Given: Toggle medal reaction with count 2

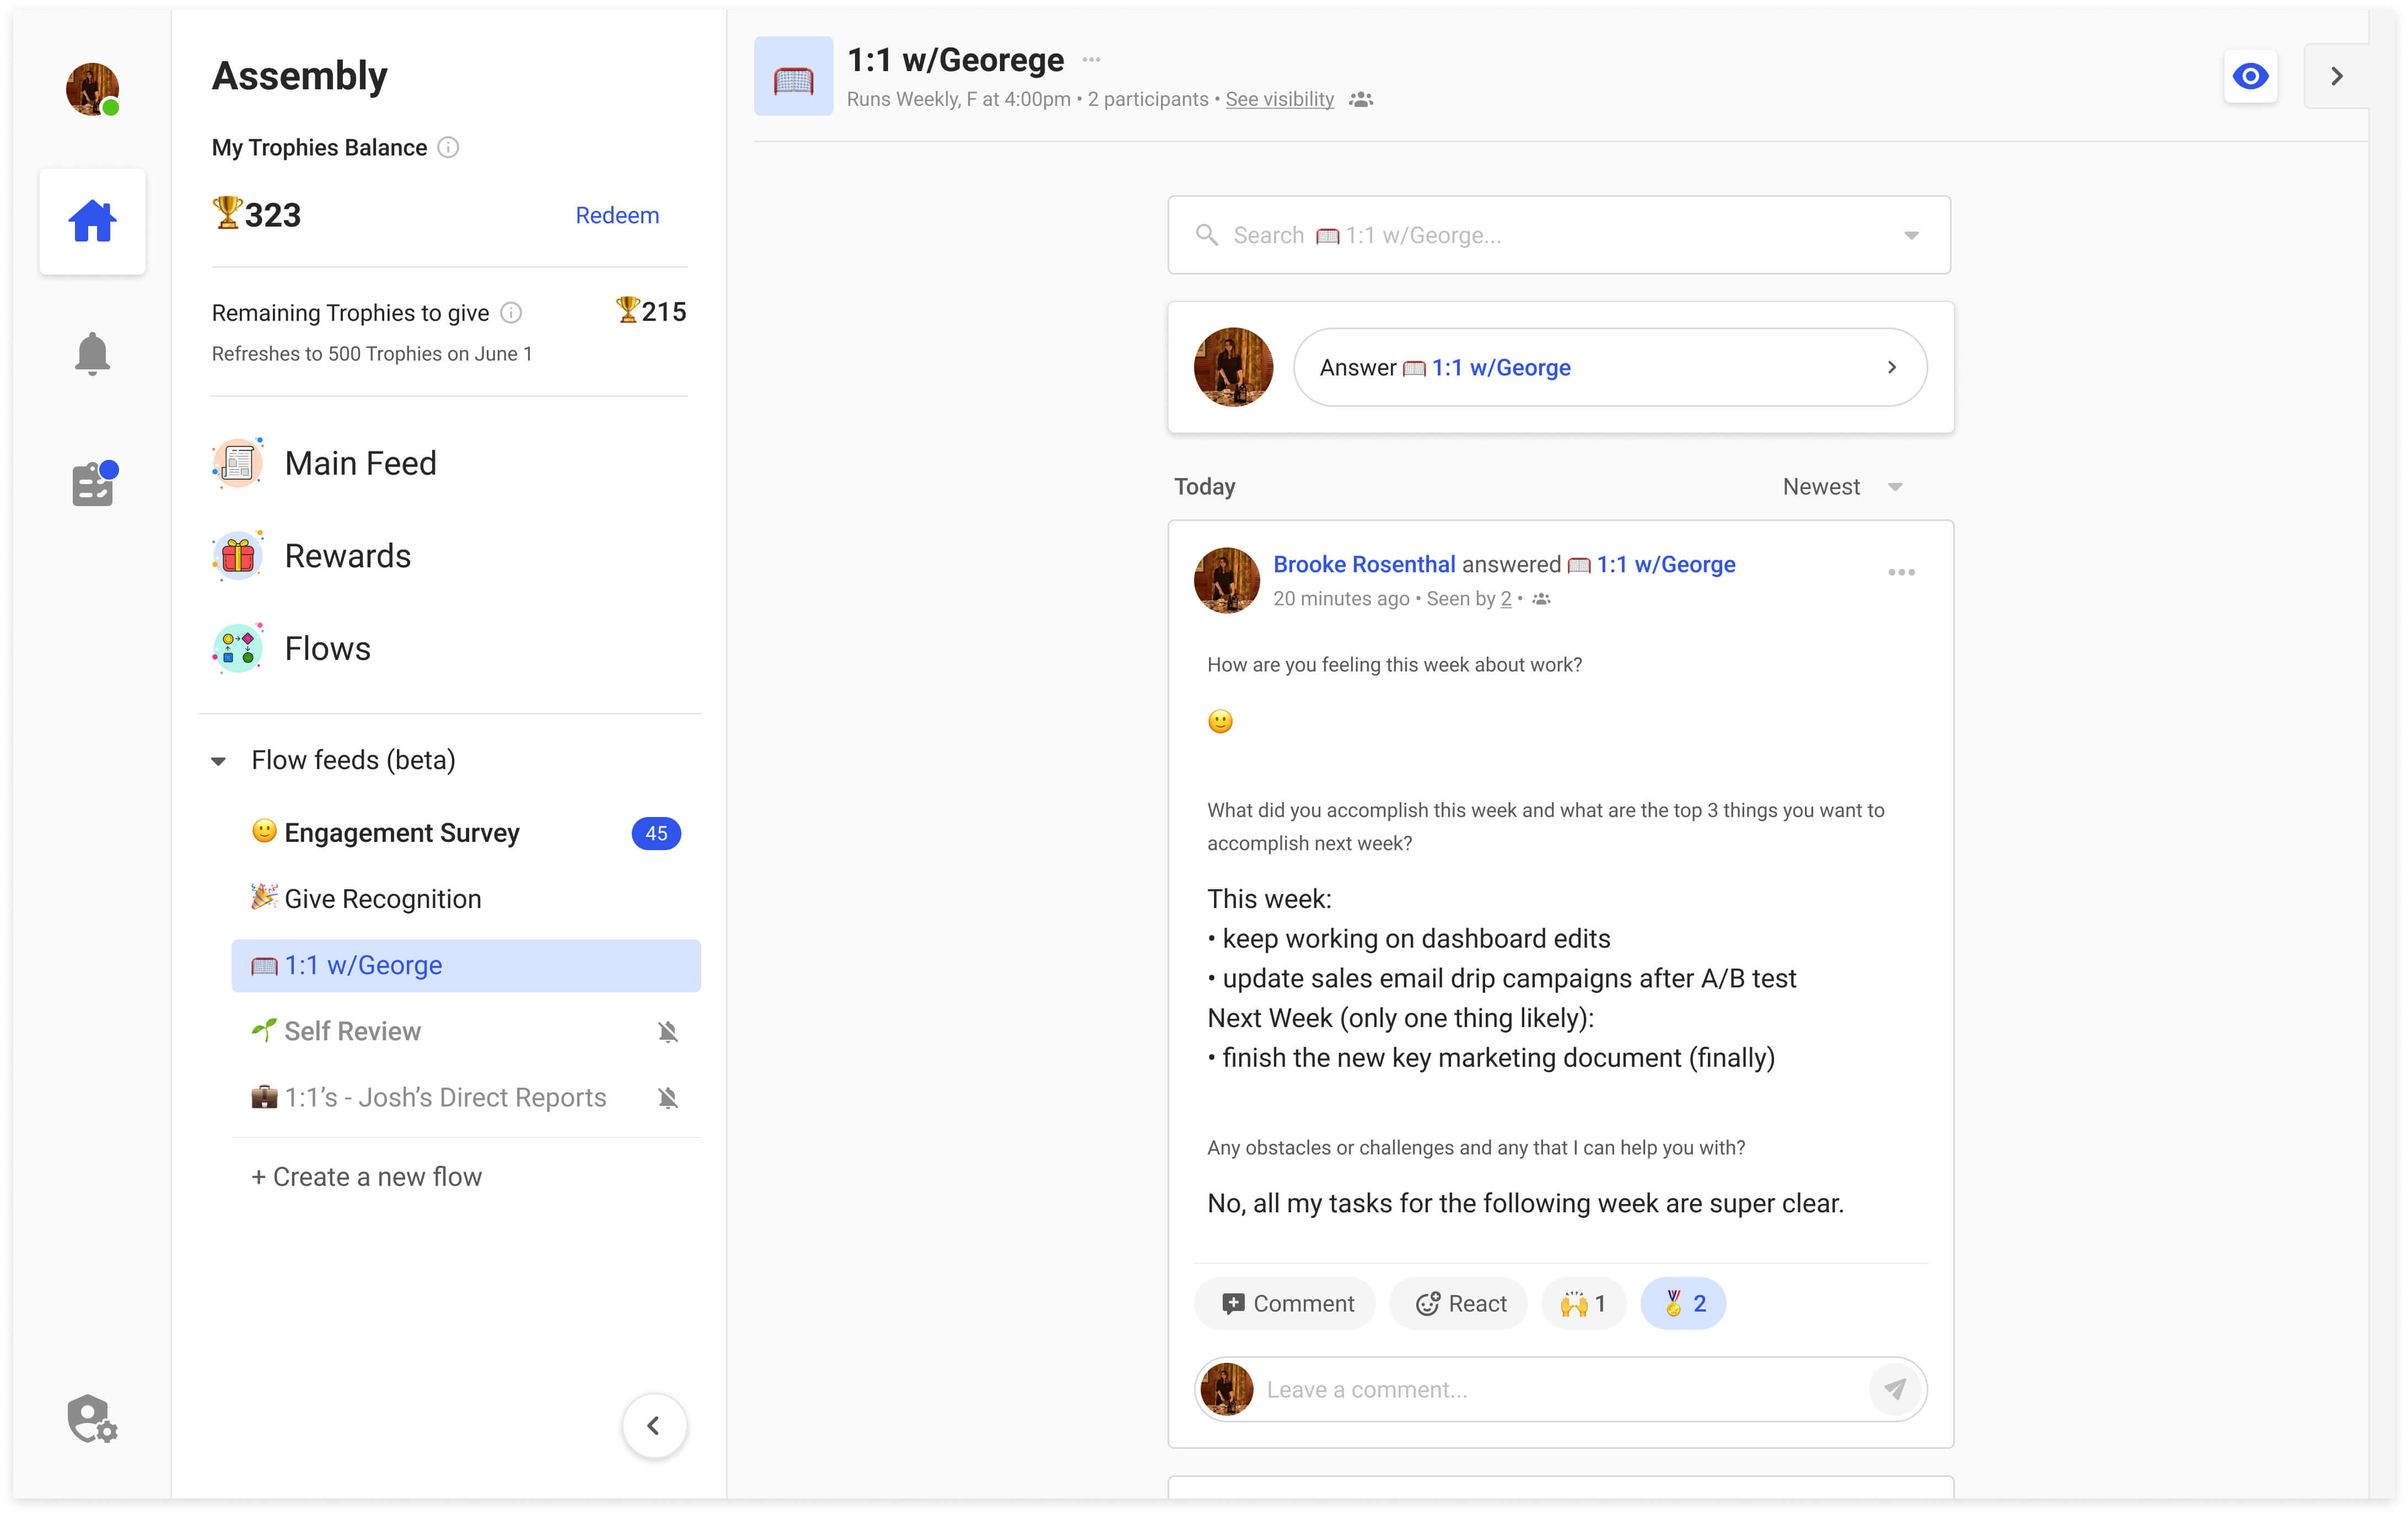Looking at the screenshot, I should click(1683, 1303).
